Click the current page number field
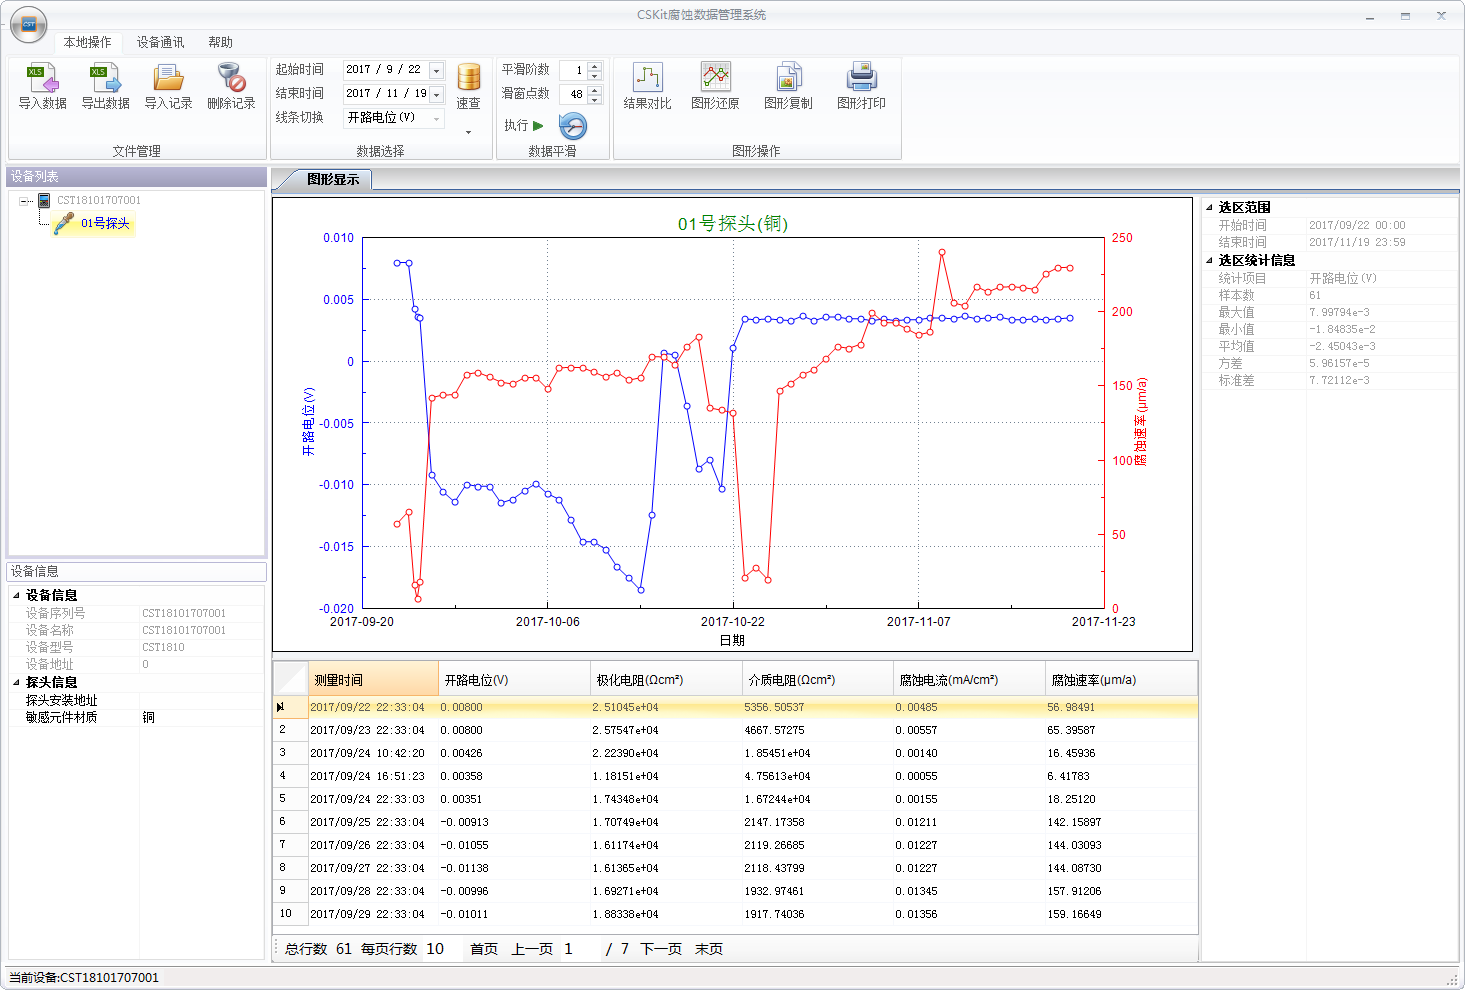Image resolution: width=1465 pixels, height=990 pixels. [580, 949]
